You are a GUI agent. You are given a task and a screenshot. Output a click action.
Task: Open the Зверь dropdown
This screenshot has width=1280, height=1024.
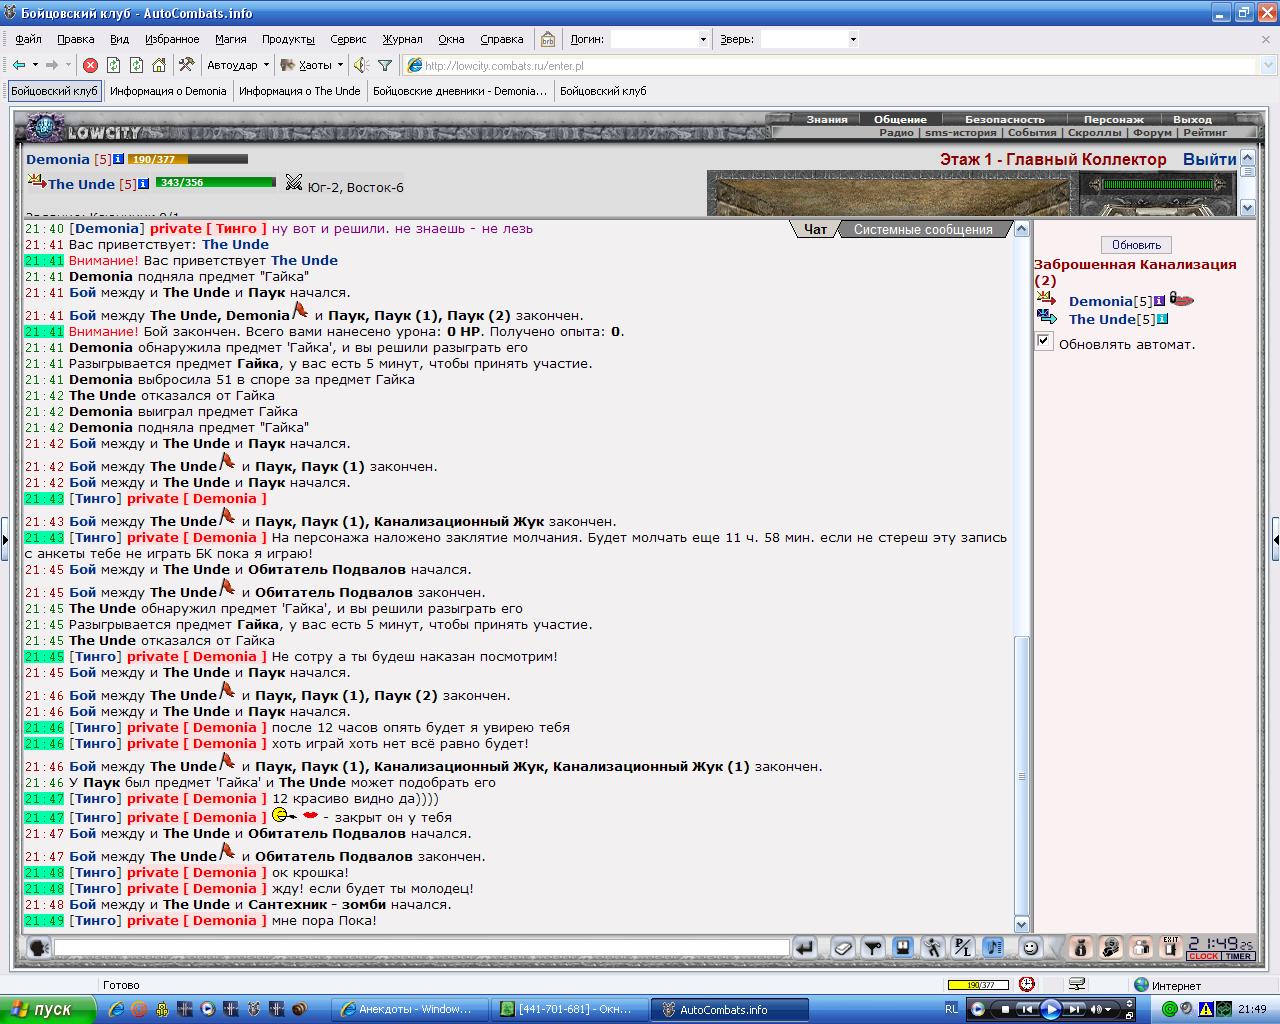[x=853, y=39]
